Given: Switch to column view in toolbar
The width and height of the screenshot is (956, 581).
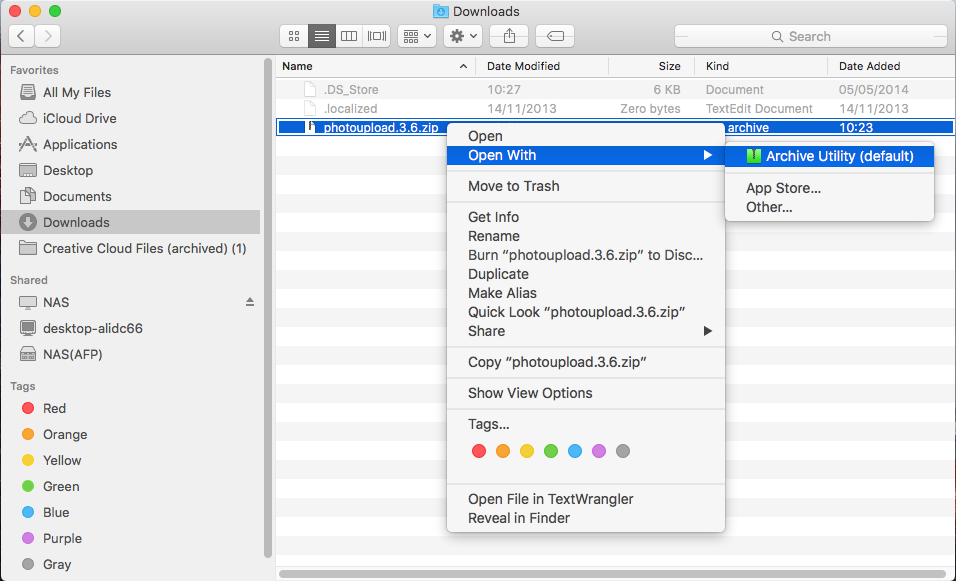Looking at the screenshot, I should [349, 36].
